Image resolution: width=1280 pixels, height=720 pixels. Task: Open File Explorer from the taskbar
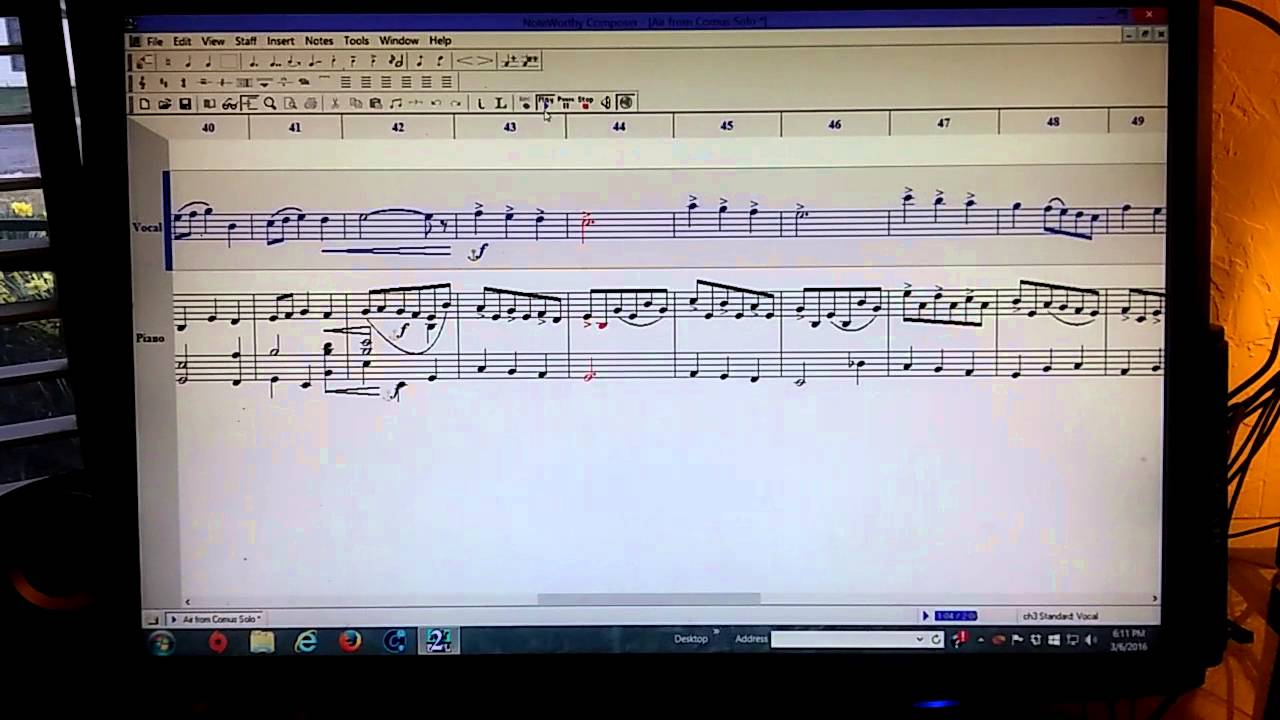point(262,642)
